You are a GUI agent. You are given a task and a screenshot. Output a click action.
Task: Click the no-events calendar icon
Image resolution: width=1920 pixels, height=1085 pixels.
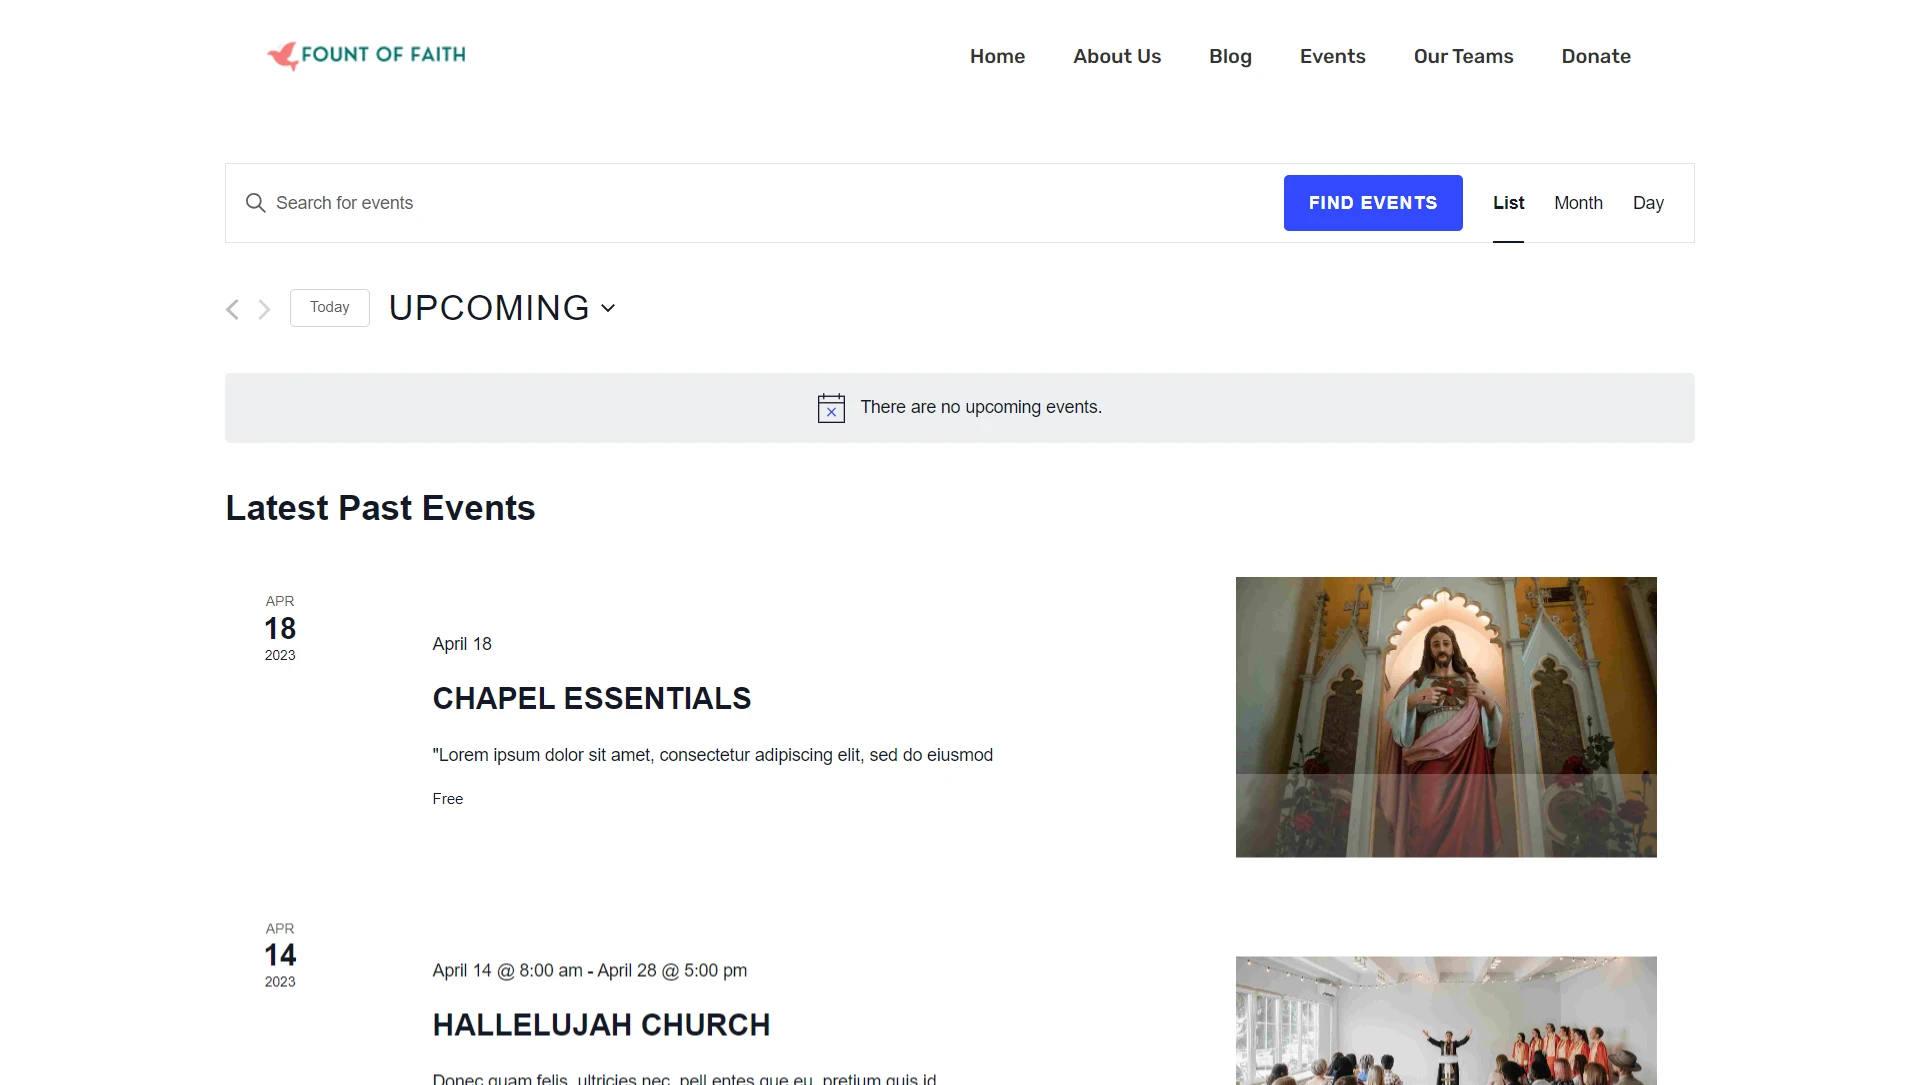(831, 408)
